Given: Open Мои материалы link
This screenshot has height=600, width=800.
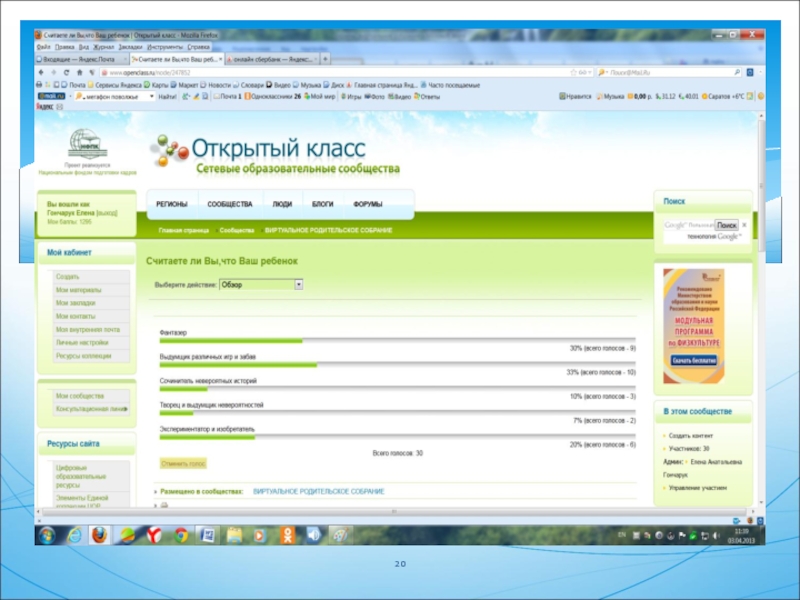Looking at the screenshot, I should click(x=79, y=290).
